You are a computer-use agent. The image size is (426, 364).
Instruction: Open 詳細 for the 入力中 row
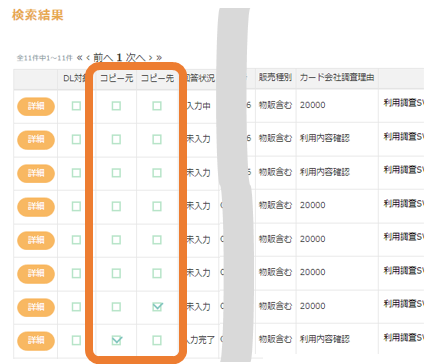tap(36, 106)
